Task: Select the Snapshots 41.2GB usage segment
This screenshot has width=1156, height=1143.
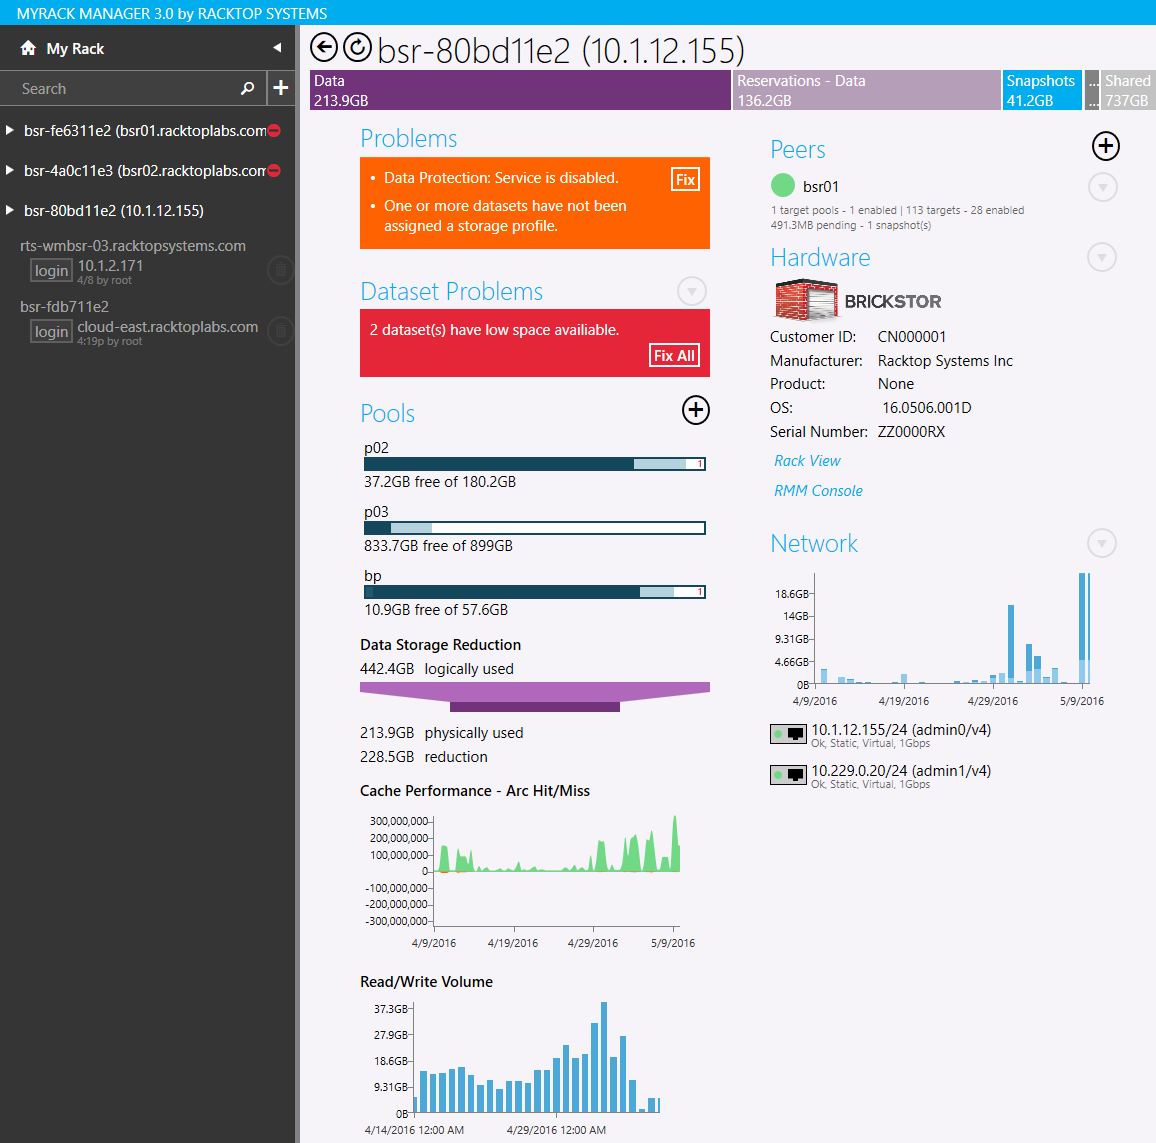Action: (1042, 90)
